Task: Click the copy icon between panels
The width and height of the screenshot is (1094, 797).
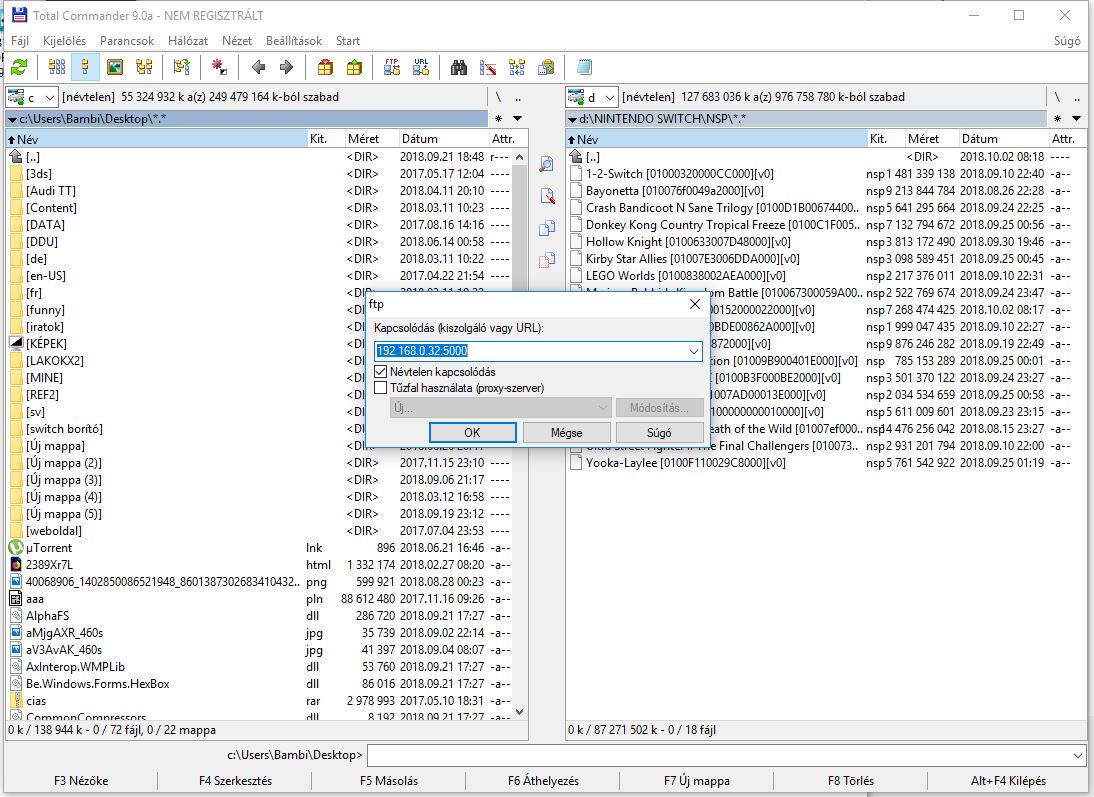Action: click(547, 228)
